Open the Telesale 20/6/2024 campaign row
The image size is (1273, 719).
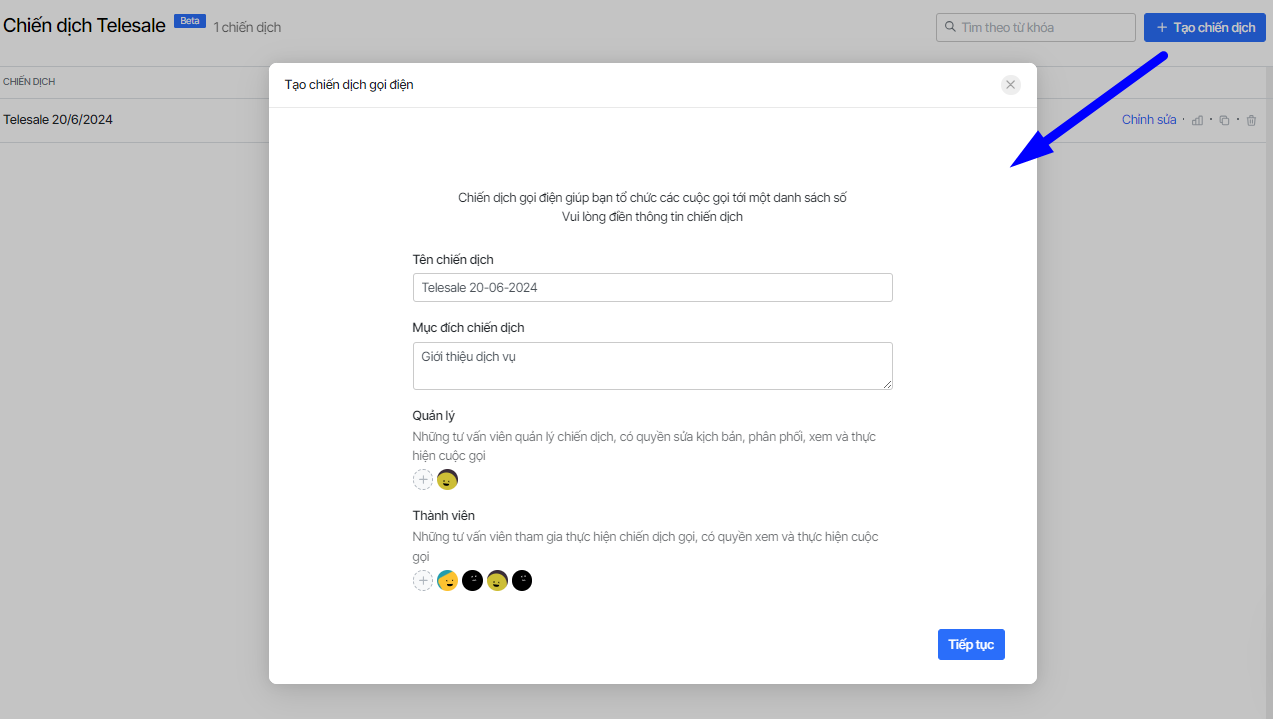(x=58, y=120)
